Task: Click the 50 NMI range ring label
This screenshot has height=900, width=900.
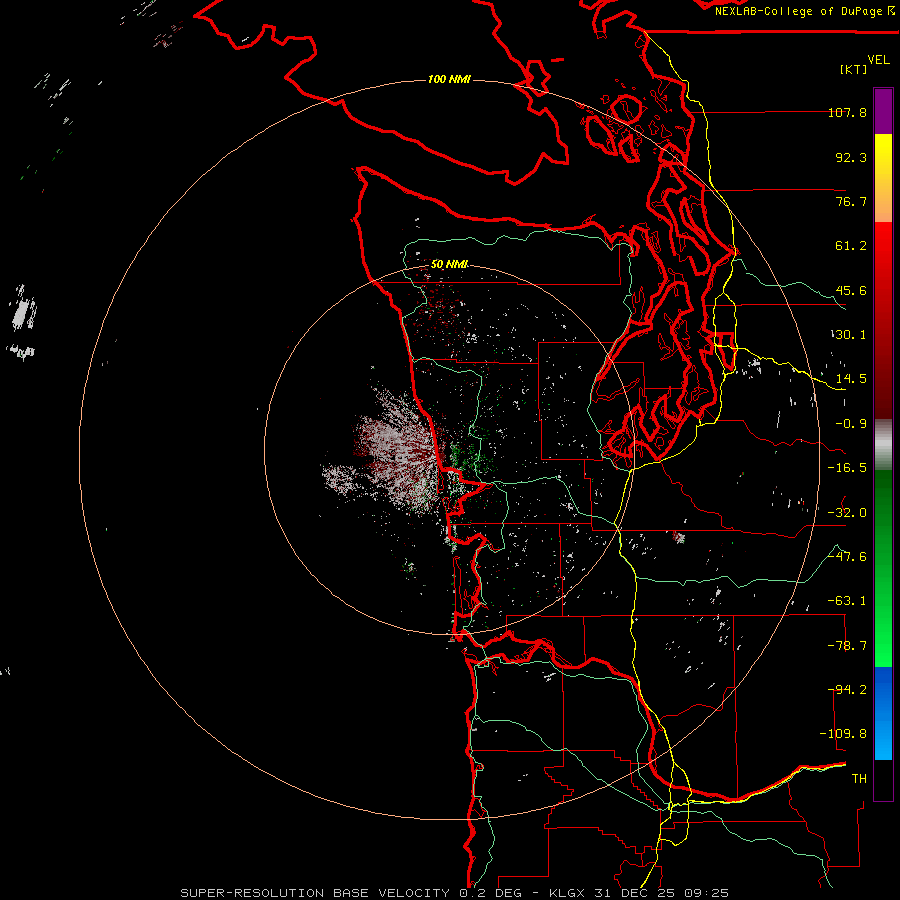Action: coord(449,265)
